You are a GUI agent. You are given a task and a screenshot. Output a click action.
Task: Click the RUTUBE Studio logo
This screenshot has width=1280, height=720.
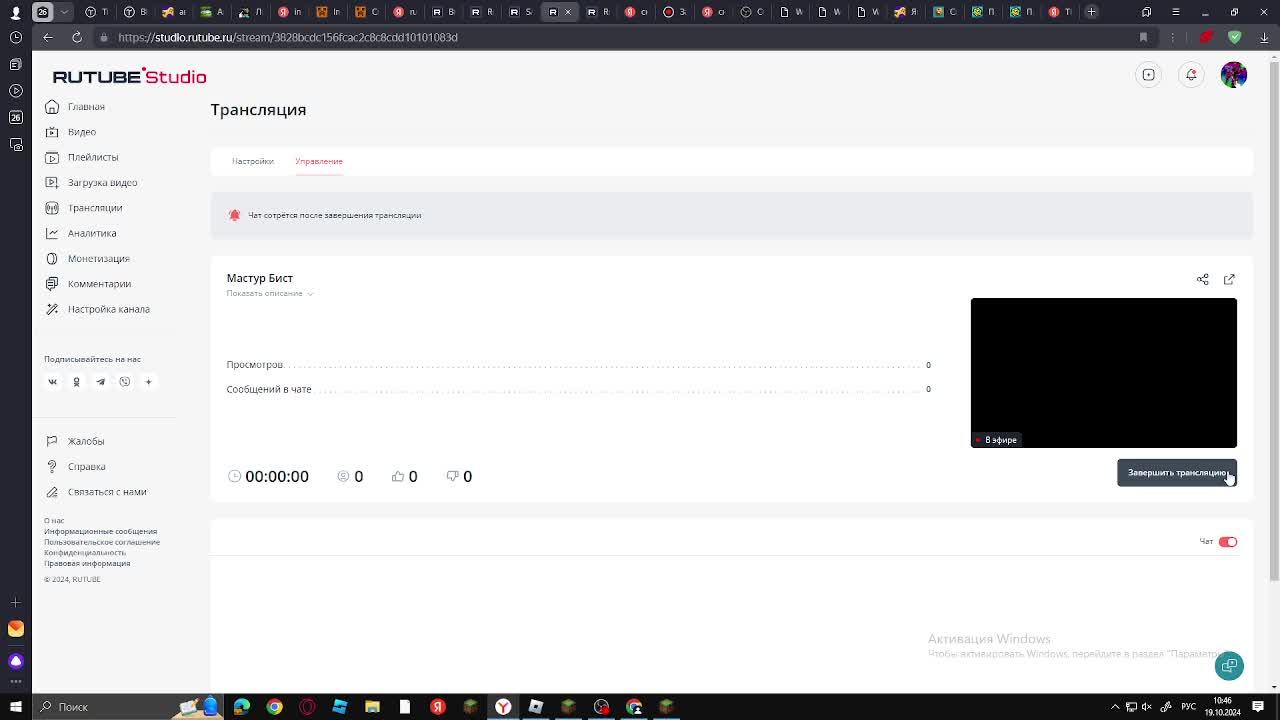(129, 76)
